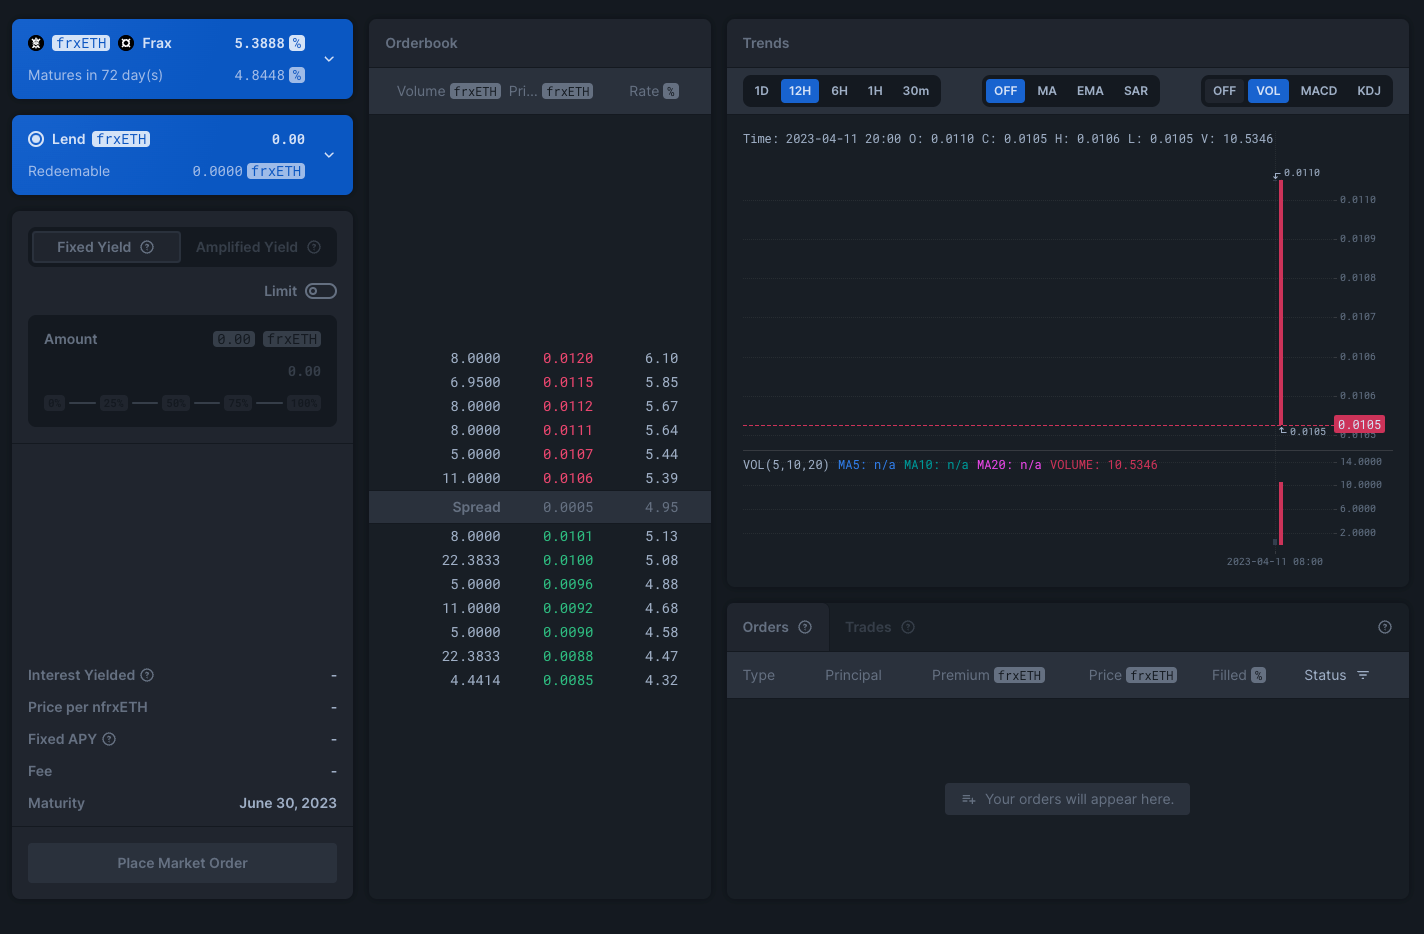Click the Fixed APY info icon

[x=110, y=739]
